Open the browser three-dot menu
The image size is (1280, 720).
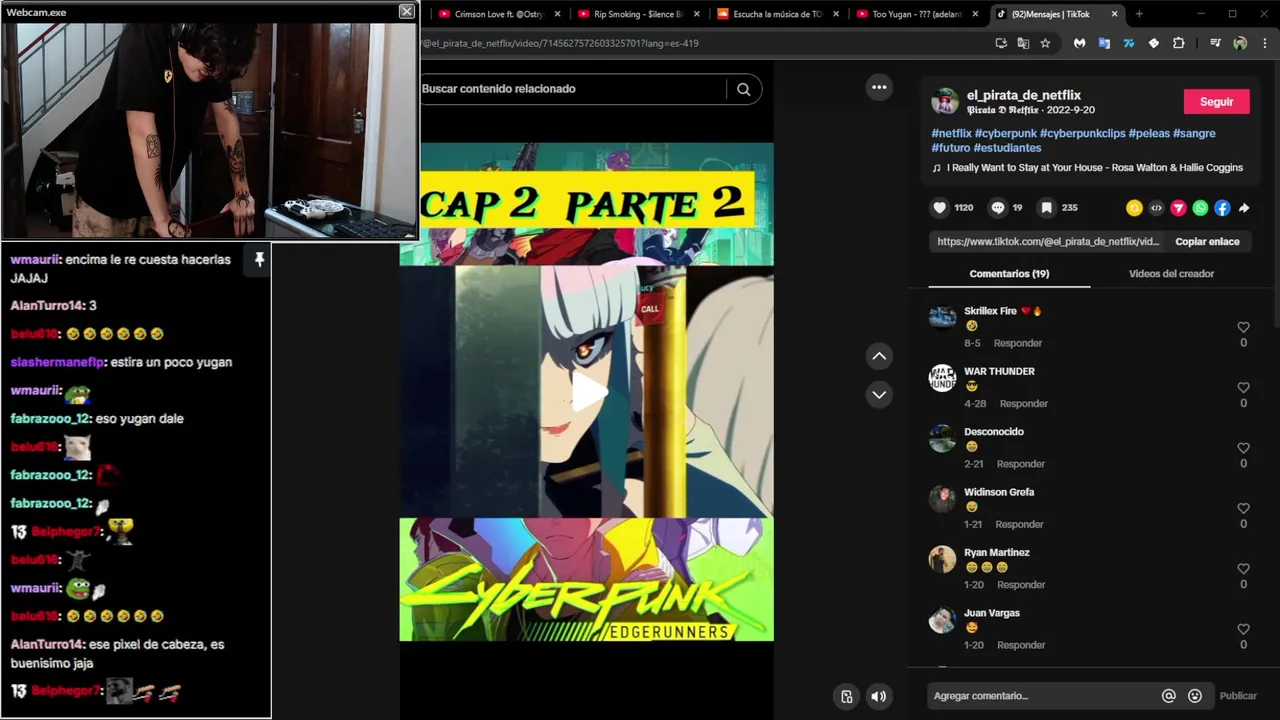tap(1265, 43)
